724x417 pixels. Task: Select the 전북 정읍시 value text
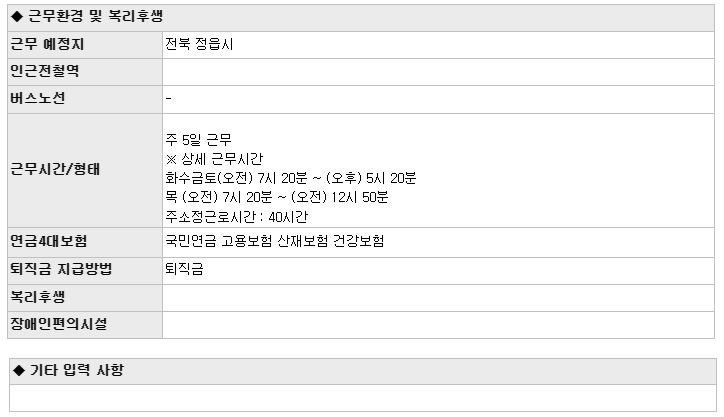tap(199, 44)
